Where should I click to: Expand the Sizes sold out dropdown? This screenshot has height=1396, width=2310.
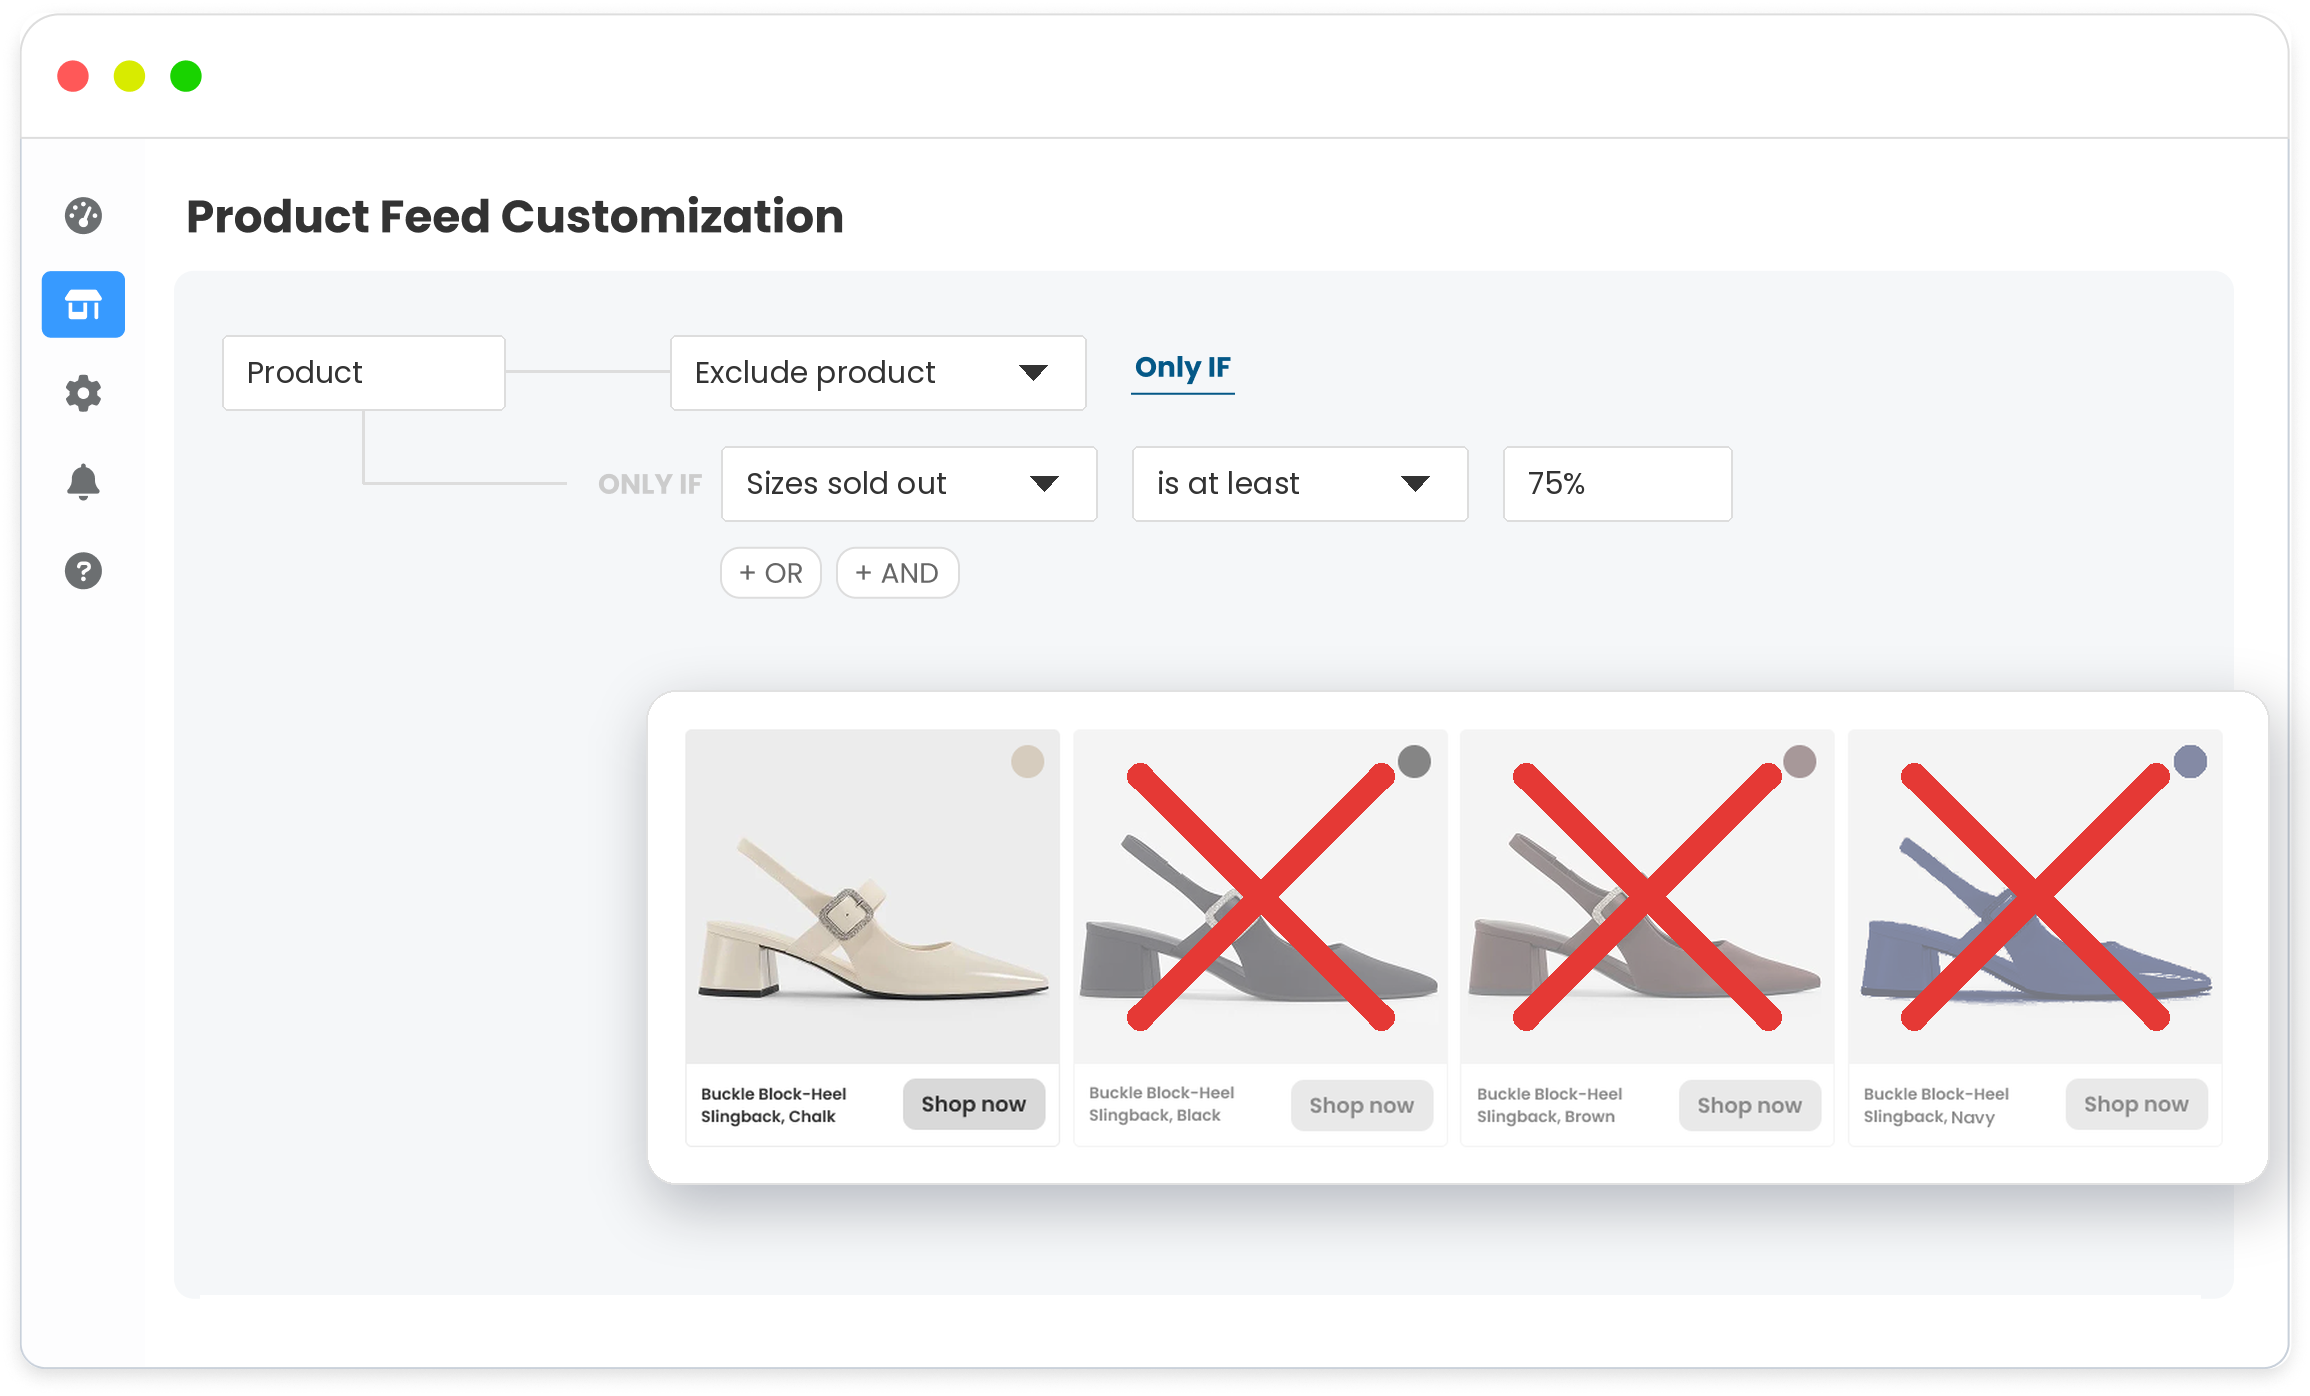click(x=909, y=484)
